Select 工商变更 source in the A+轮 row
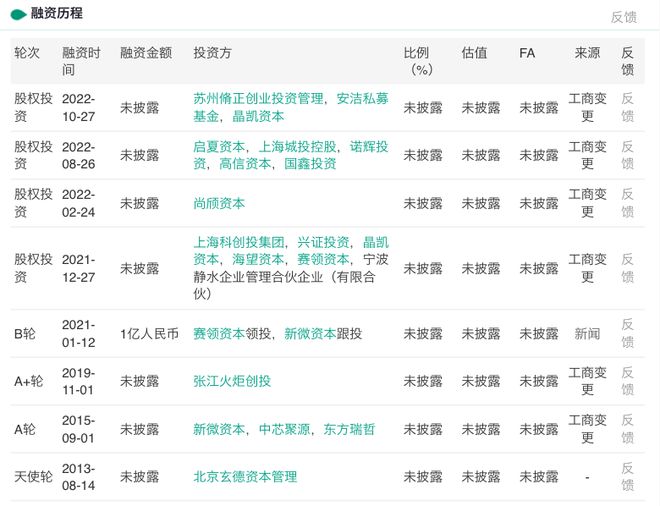 [587, 381]
